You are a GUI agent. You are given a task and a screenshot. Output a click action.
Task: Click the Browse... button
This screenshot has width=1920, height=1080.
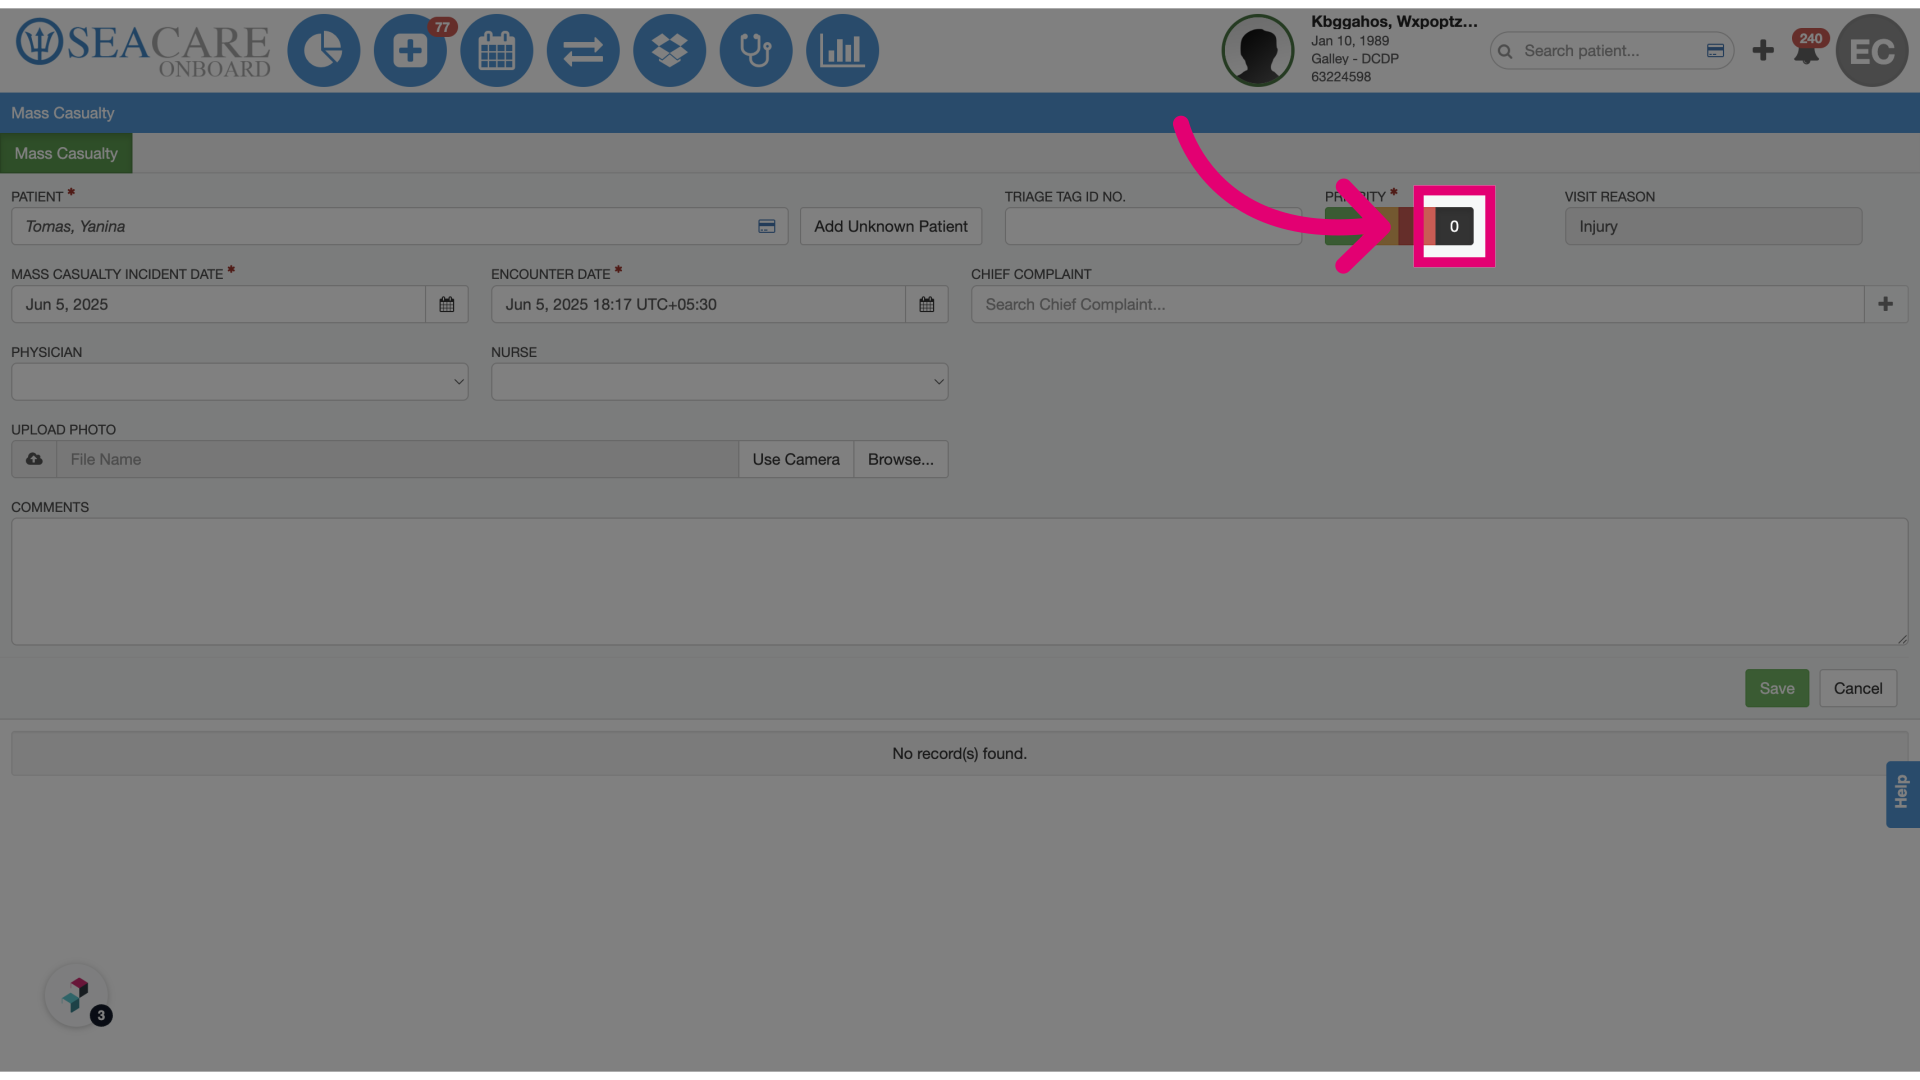click(901, 459)
